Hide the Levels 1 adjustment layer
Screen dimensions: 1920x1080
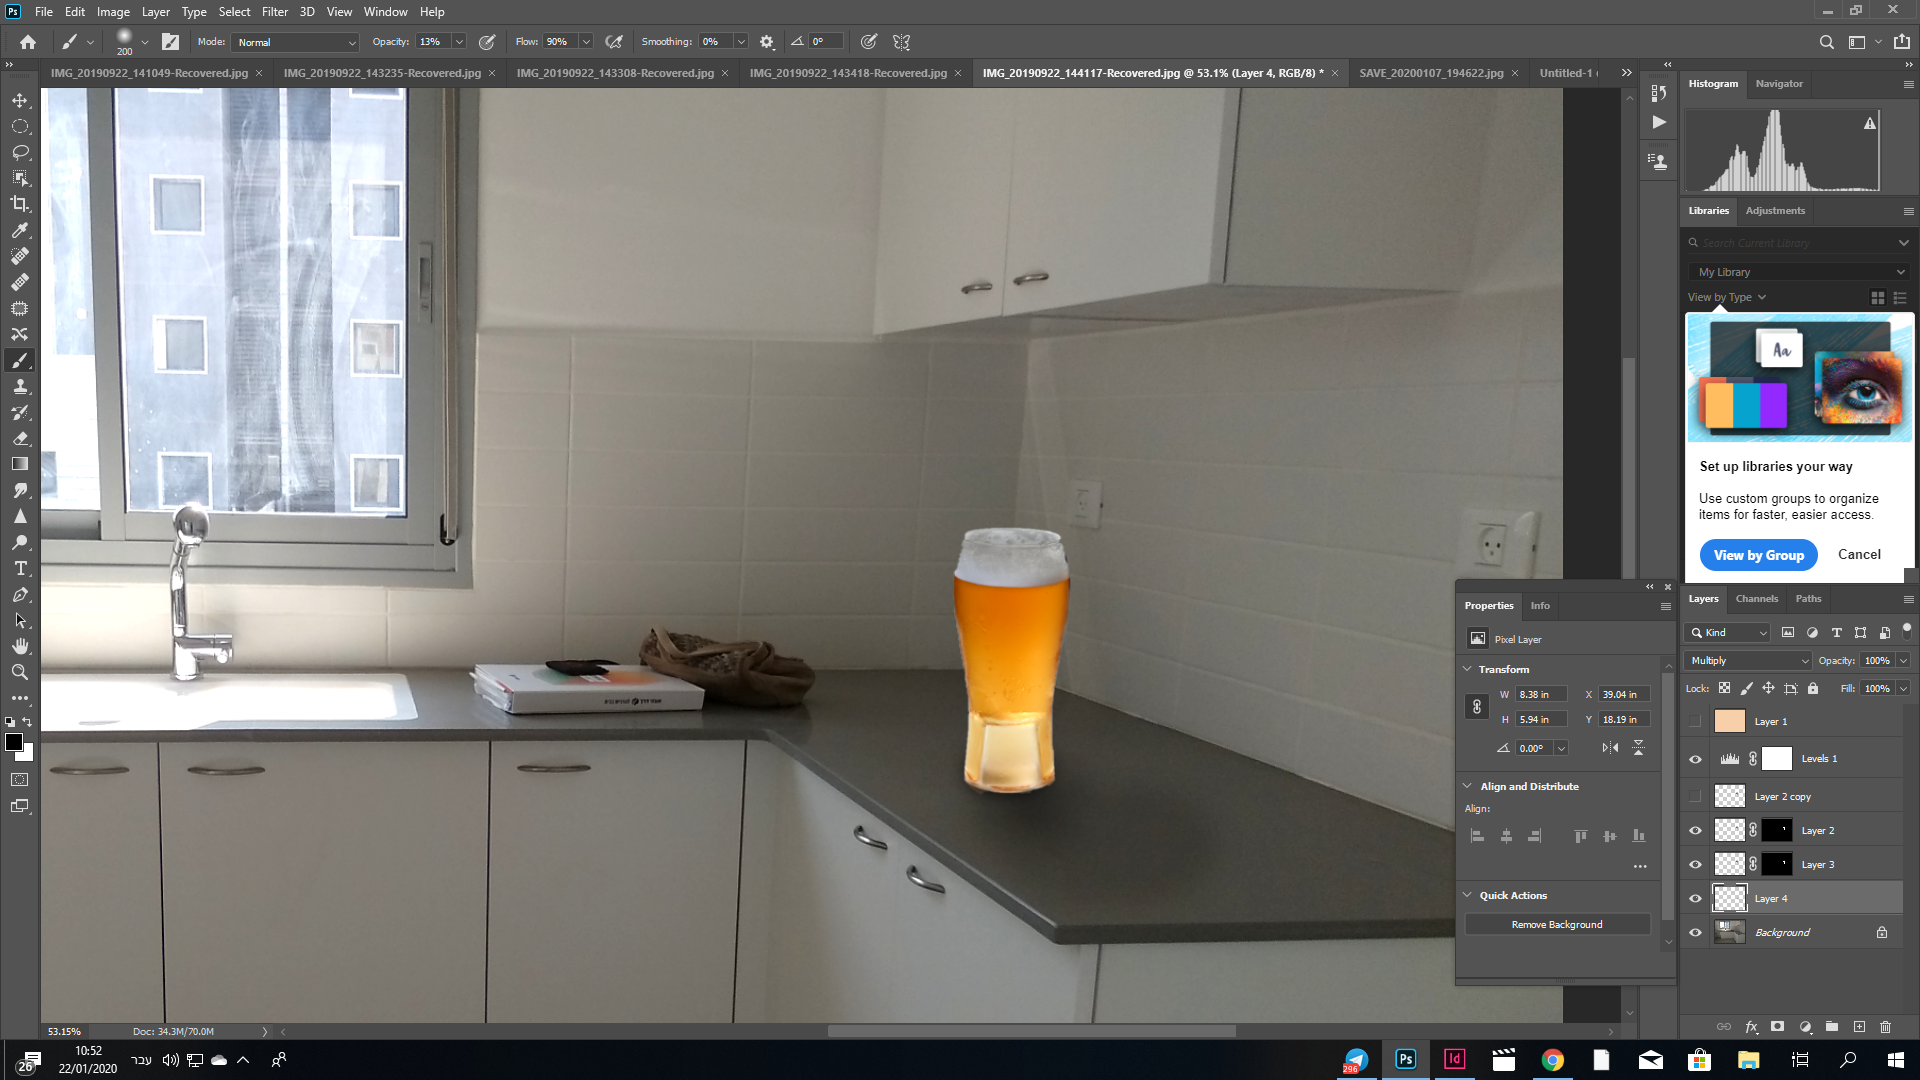point(1695,759)
